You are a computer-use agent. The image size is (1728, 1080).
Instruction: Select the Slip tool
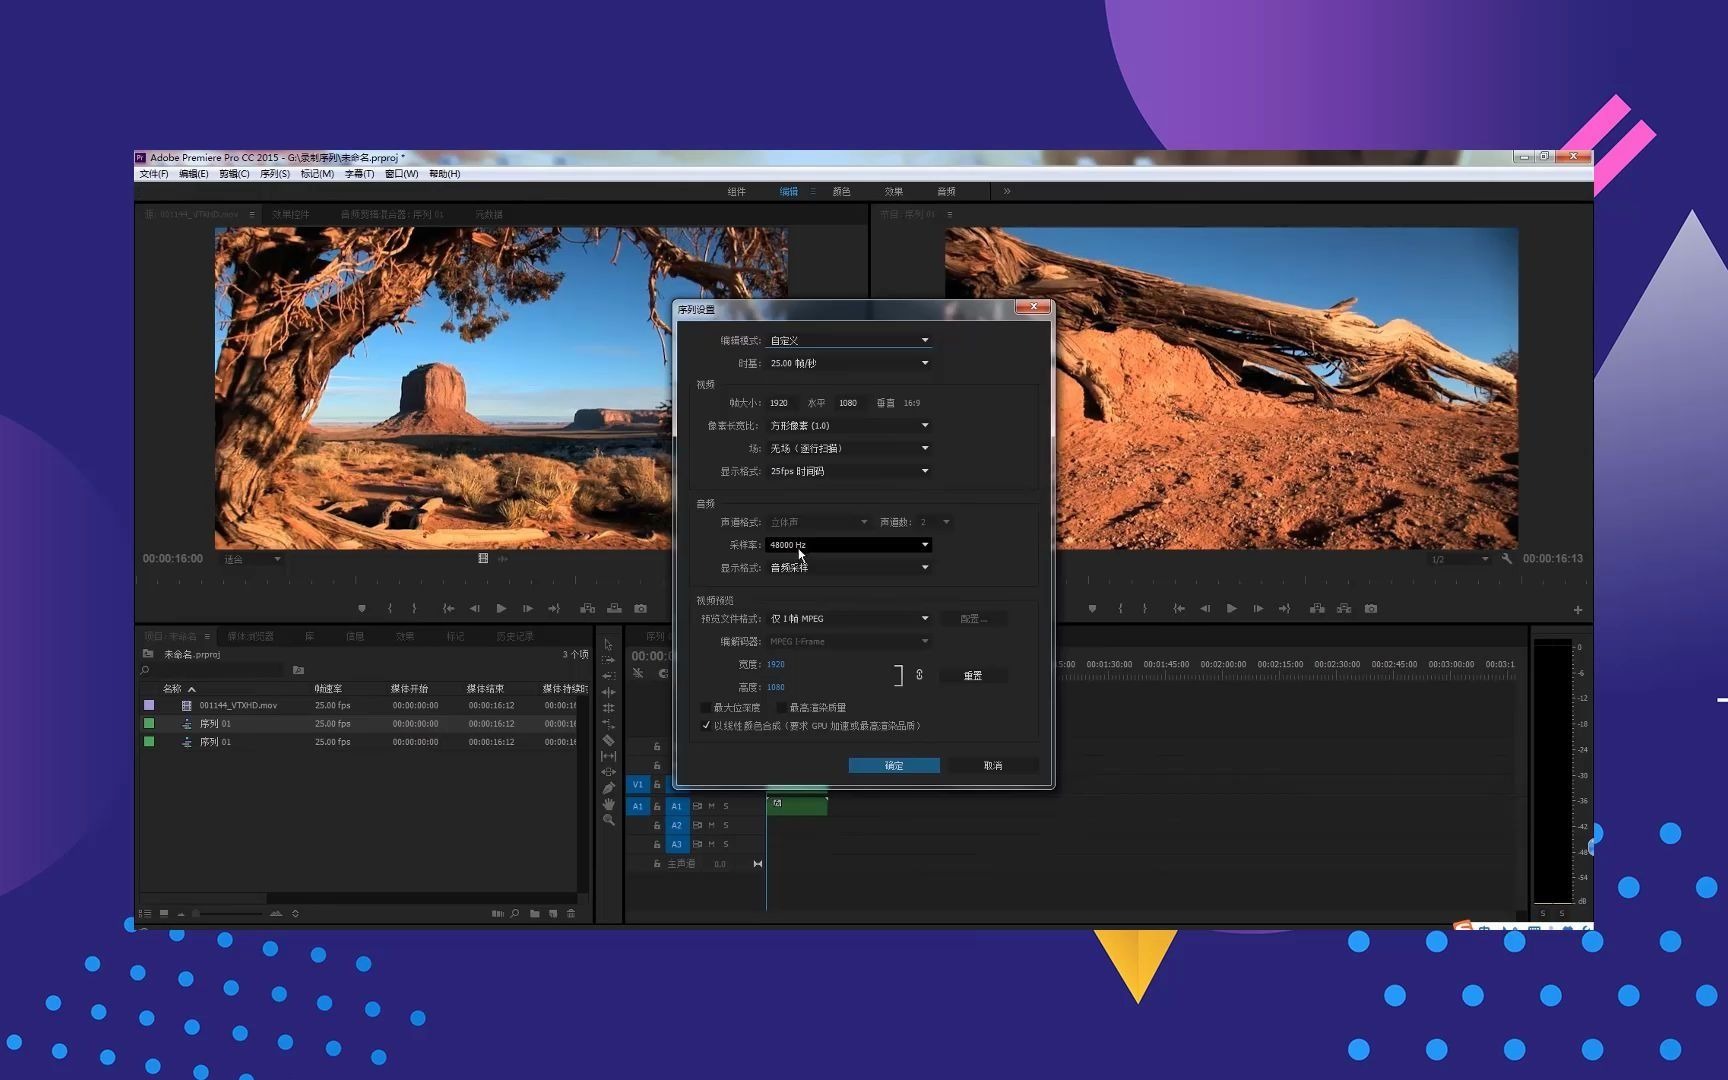tap(608, 756)
